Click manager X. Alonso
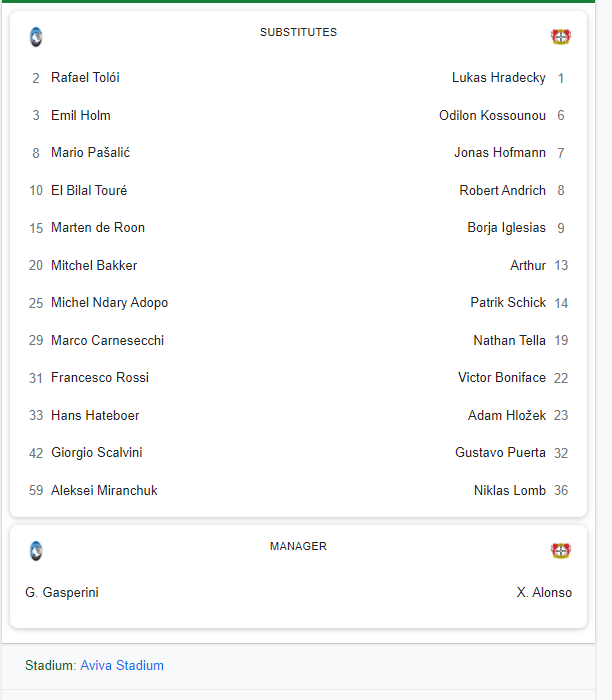This screenshot has height=700, width=612. [x=544, y=592]
